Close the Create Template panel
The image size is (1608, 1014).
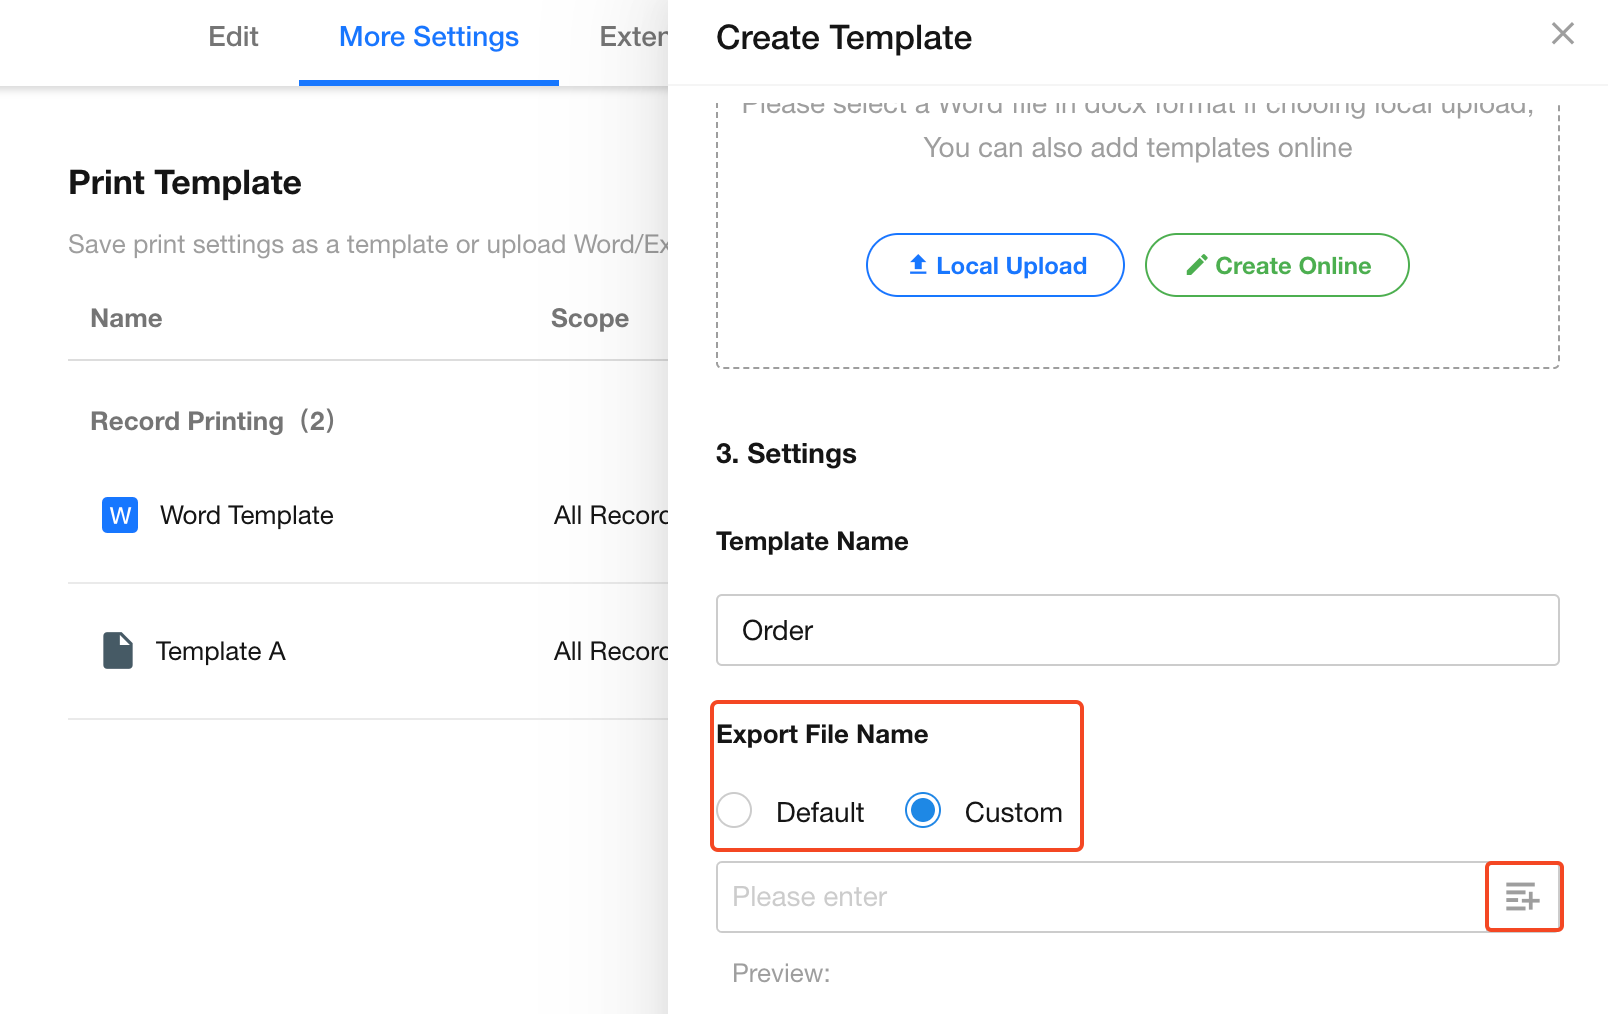coord(1562,34)
